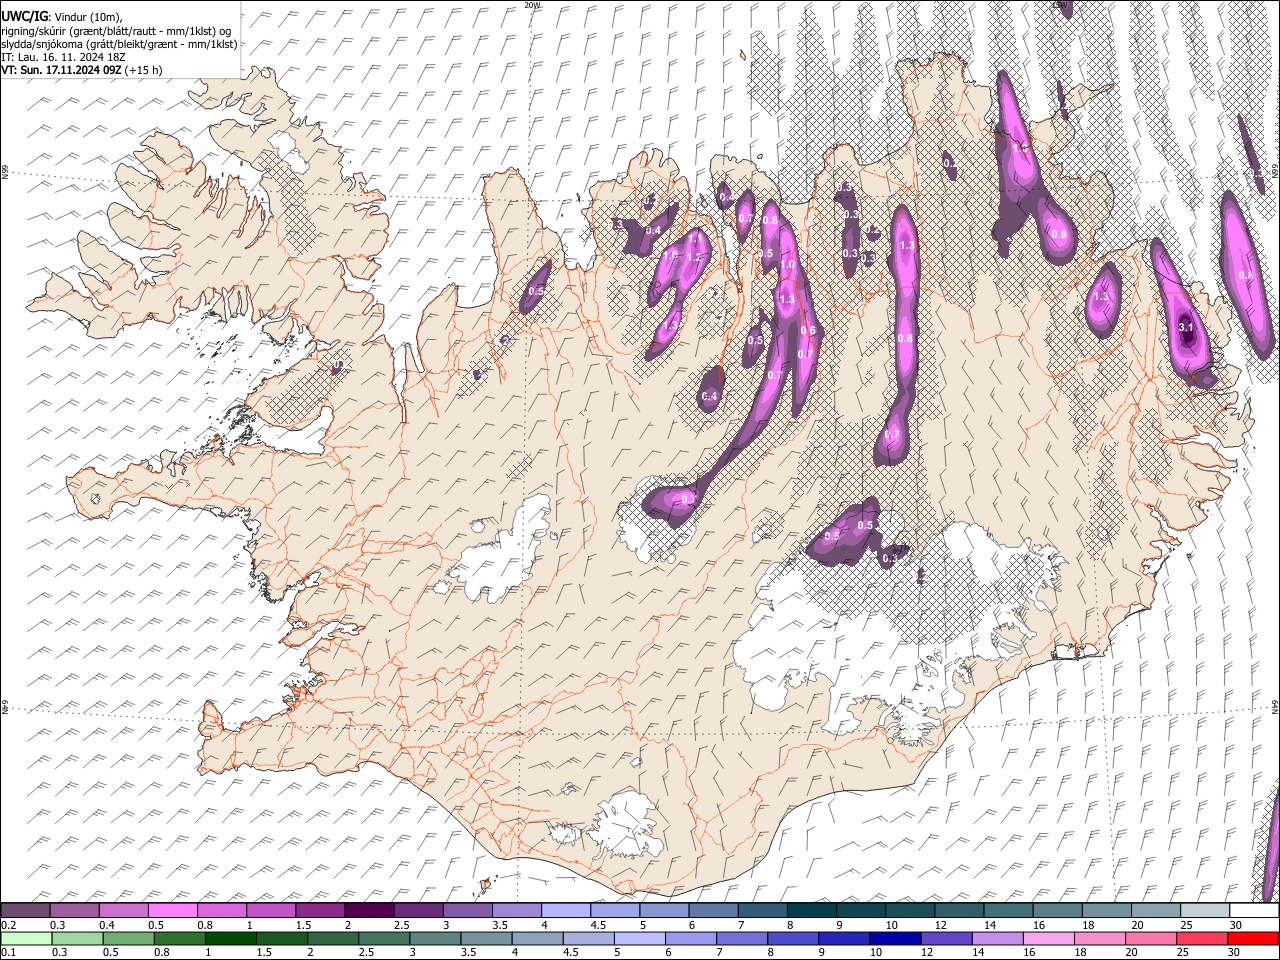Pick dark teal upper legend swatch starting at 8
Image resolution: width=1280 pixels, height=960 pixels.
810,911
